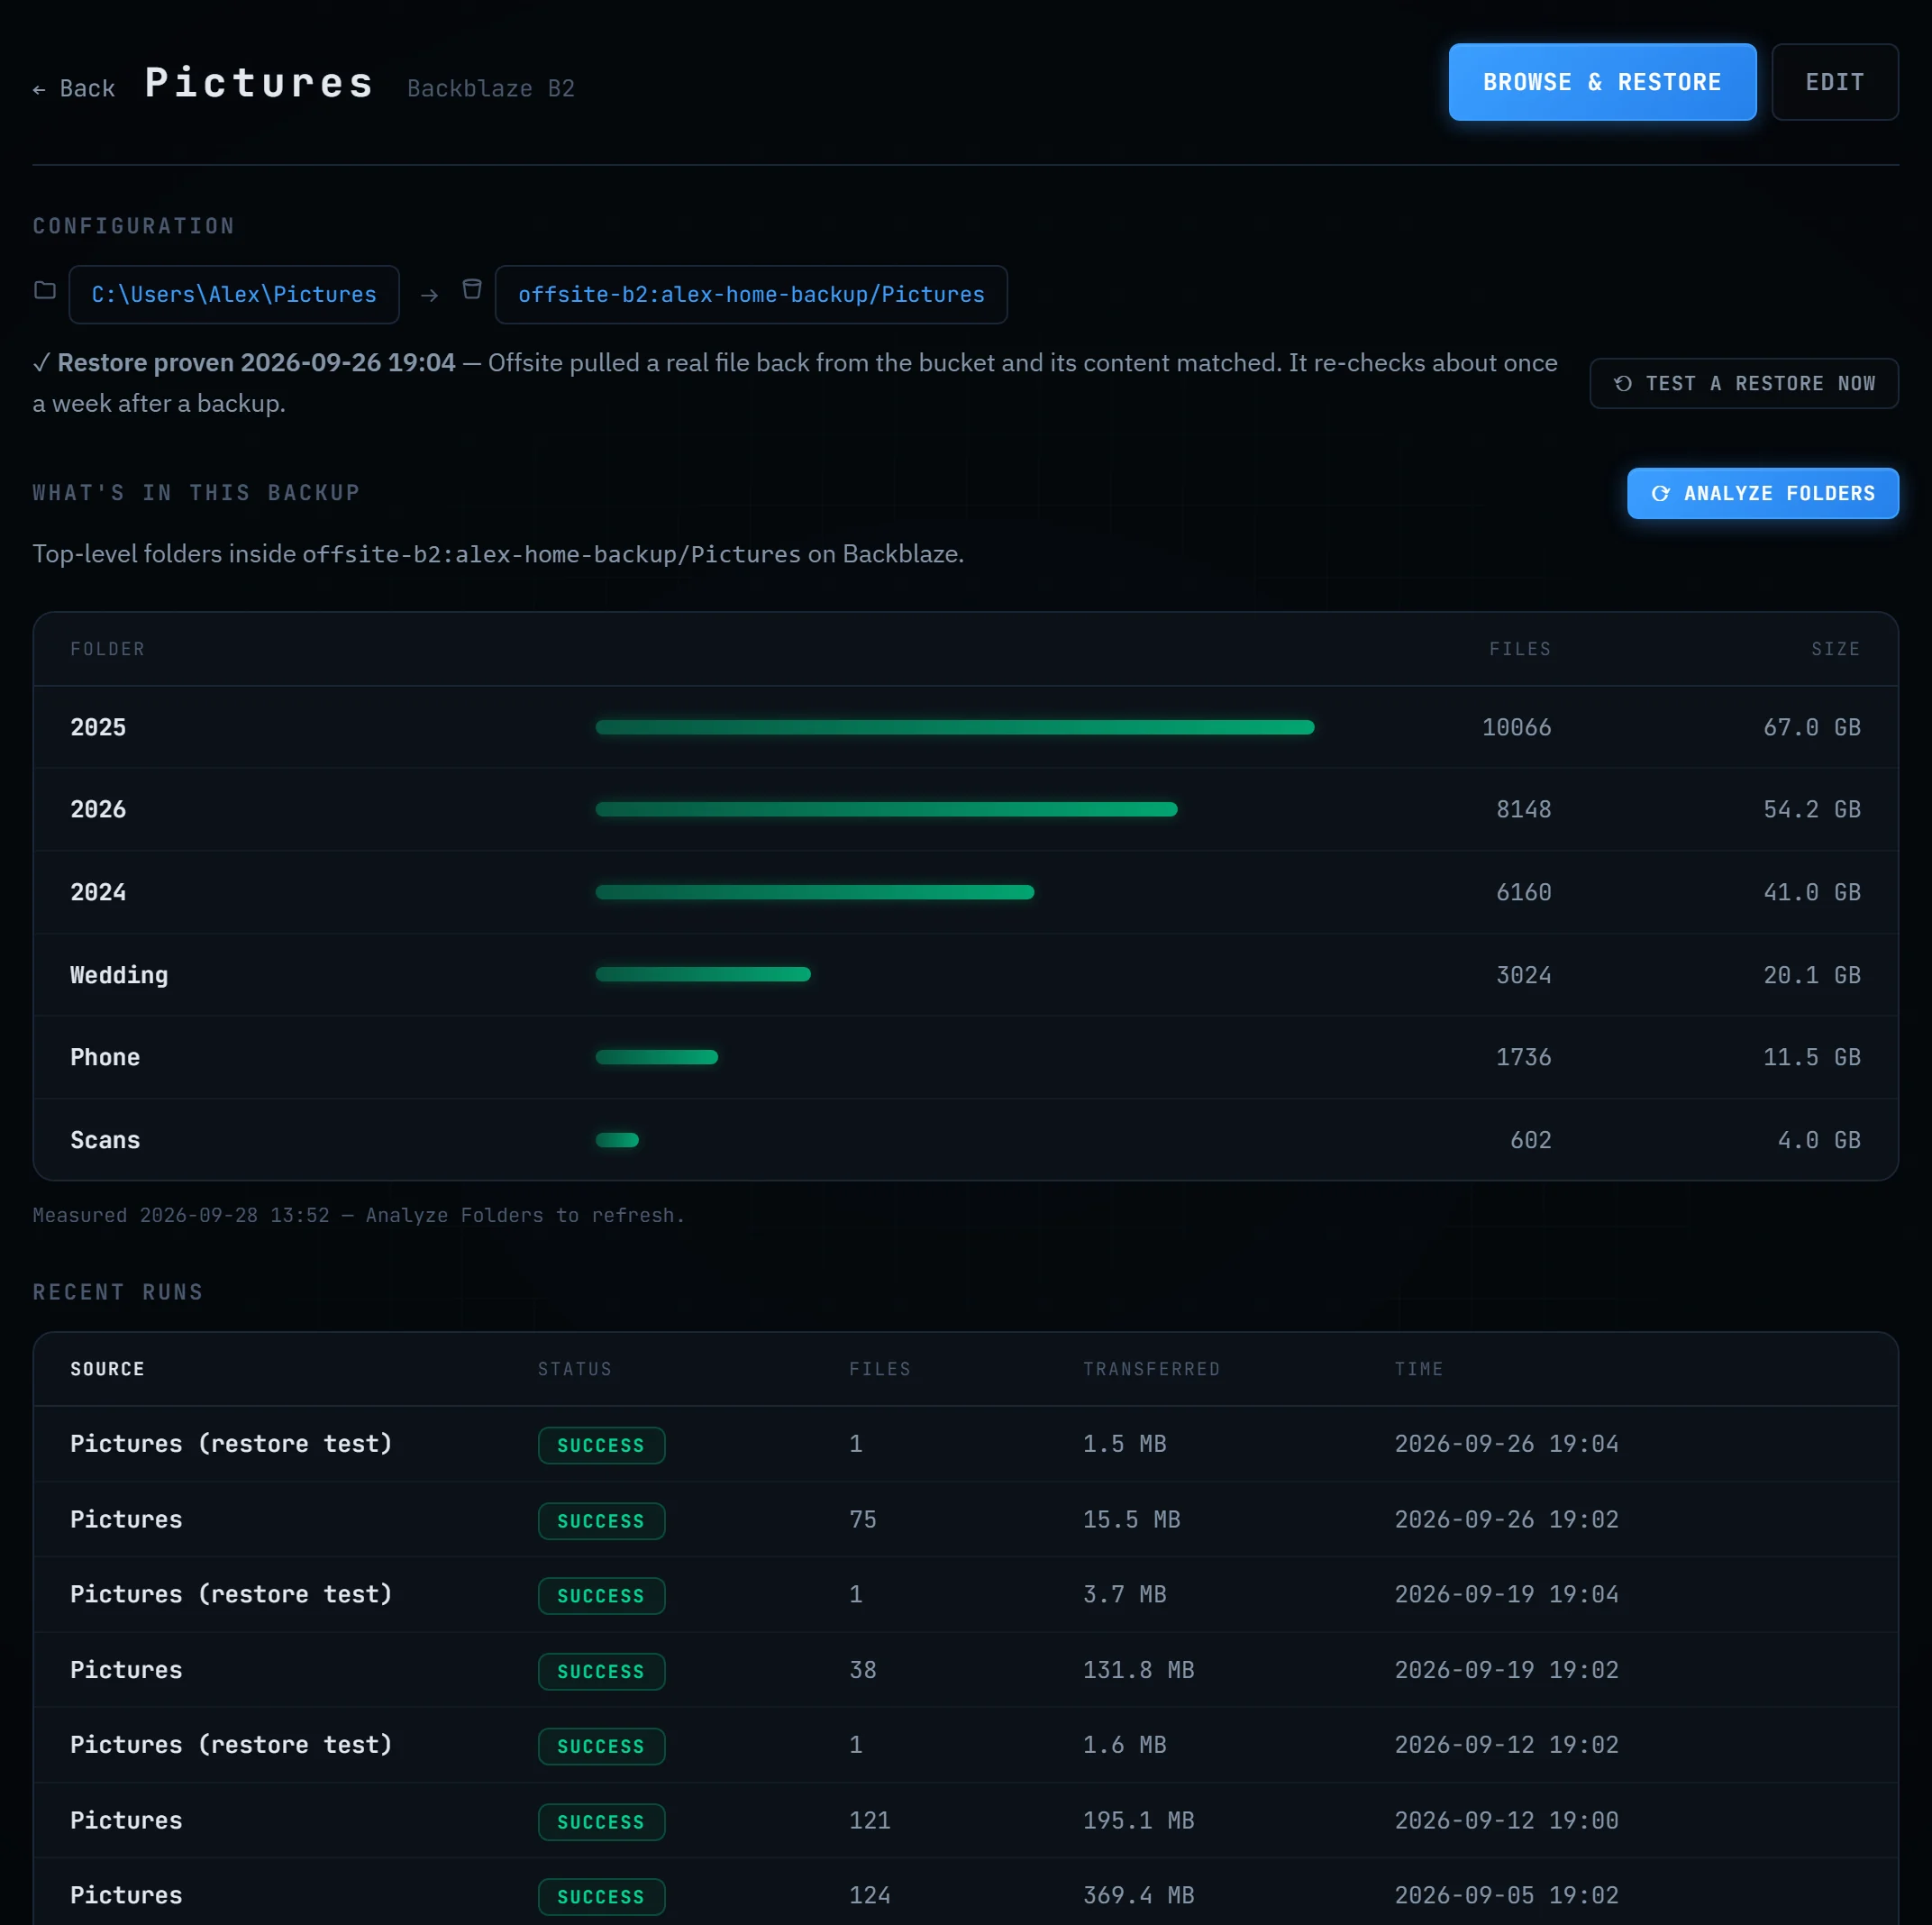
Task: Click the 2025 folder row name
Action: click(98, 727)
